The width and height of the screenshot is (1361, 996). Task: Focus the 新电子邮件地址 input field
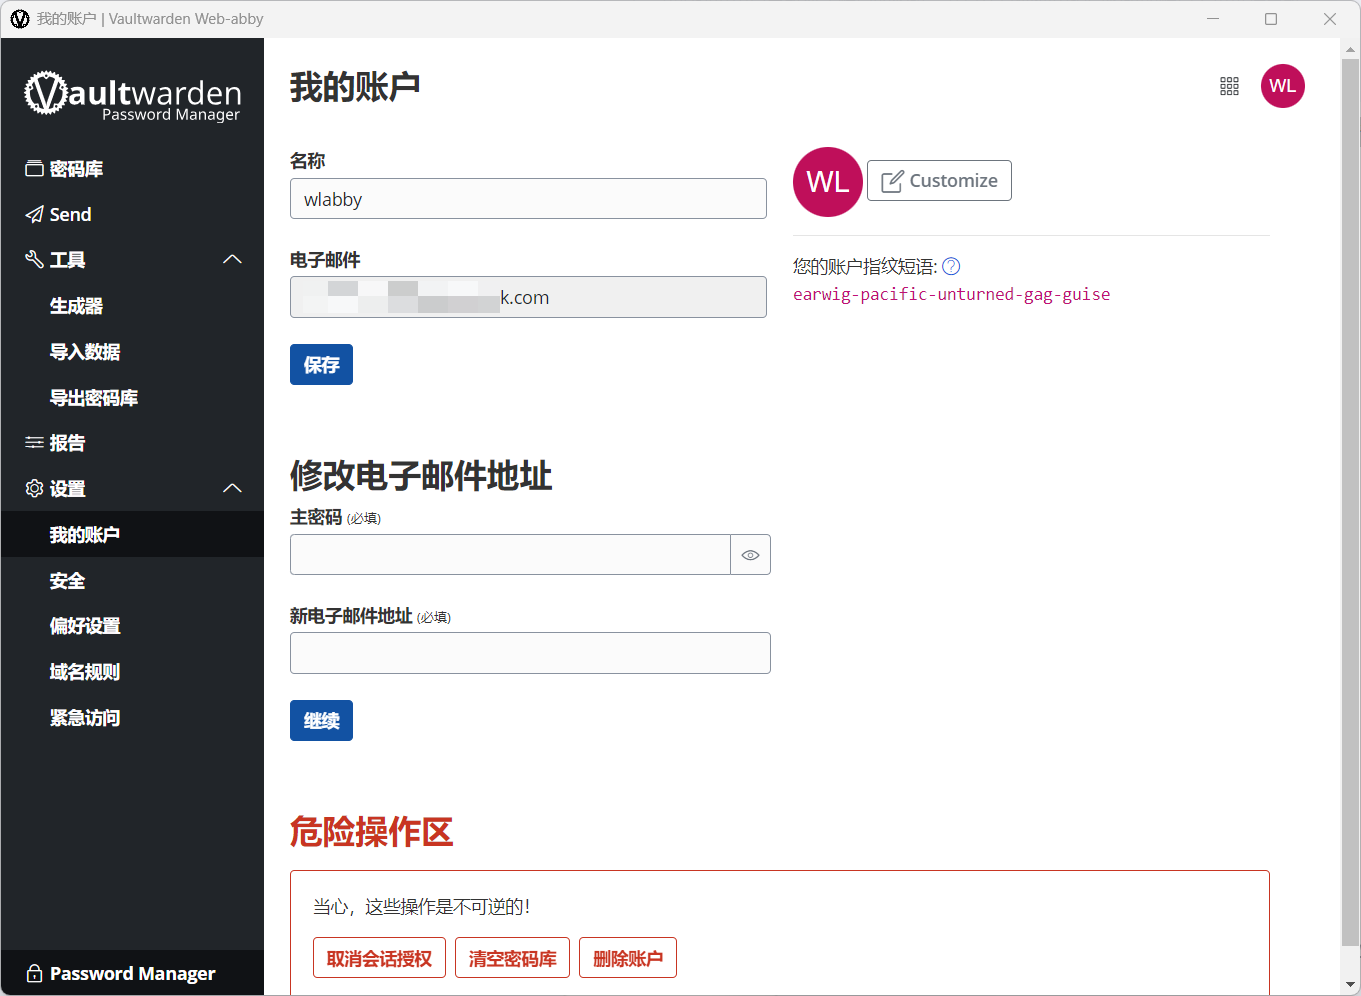[530, 653]
